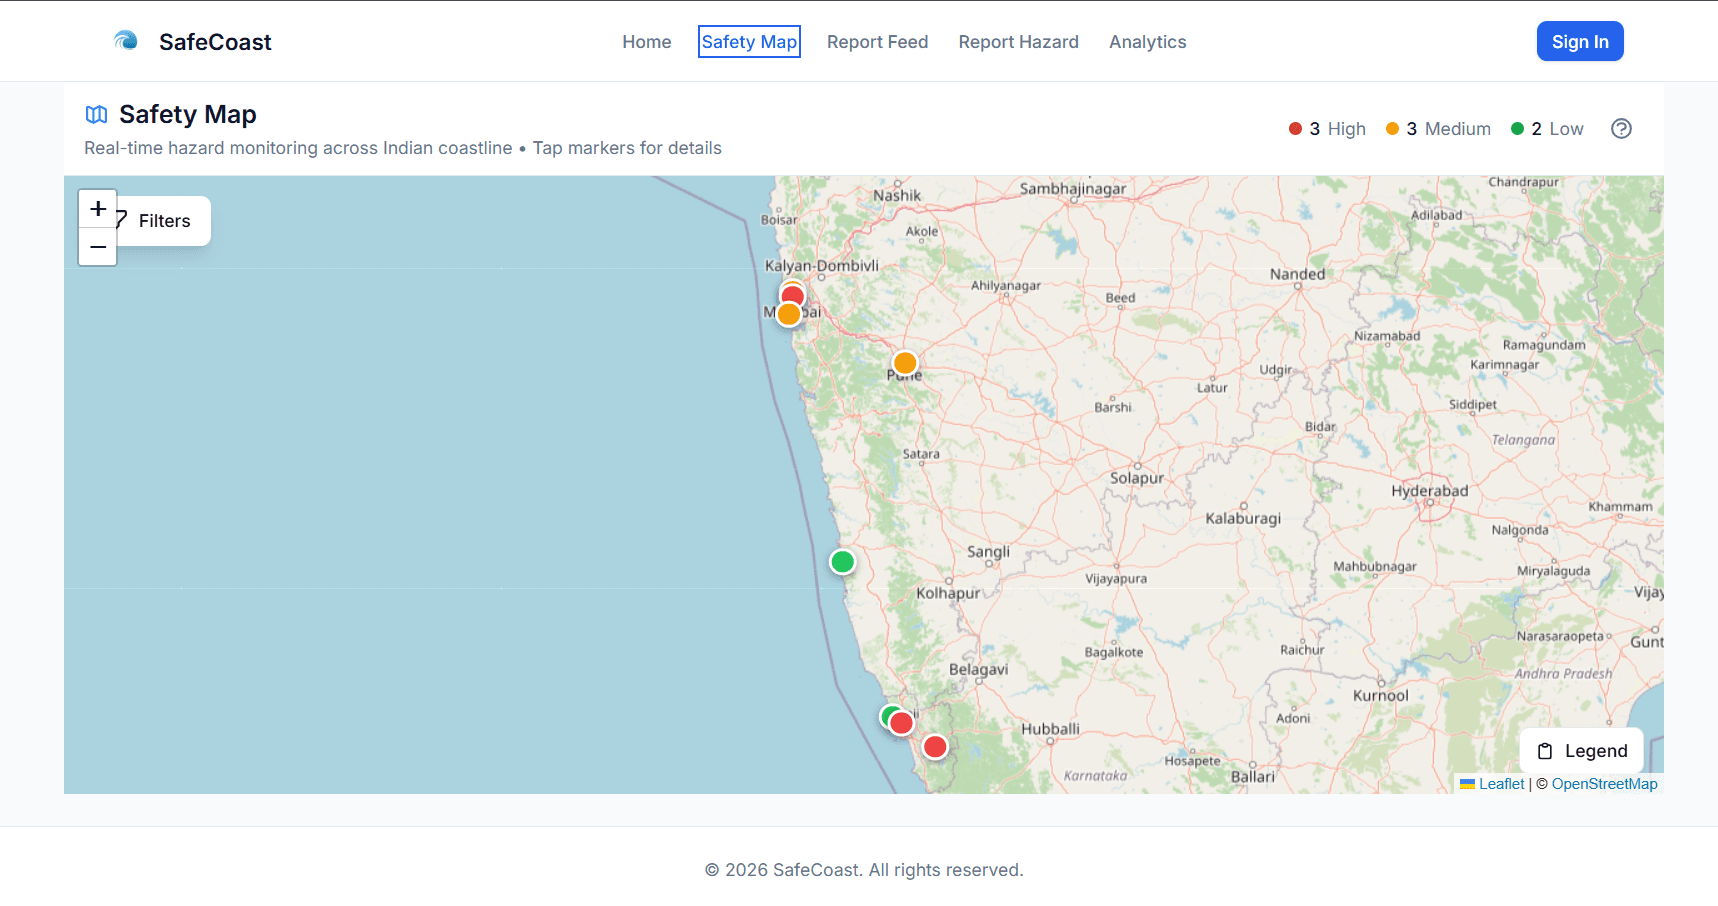This screenshot has width=1718, height=906.
Task: Switch to the Report Feed section
Action: click(x=877, y=41)
